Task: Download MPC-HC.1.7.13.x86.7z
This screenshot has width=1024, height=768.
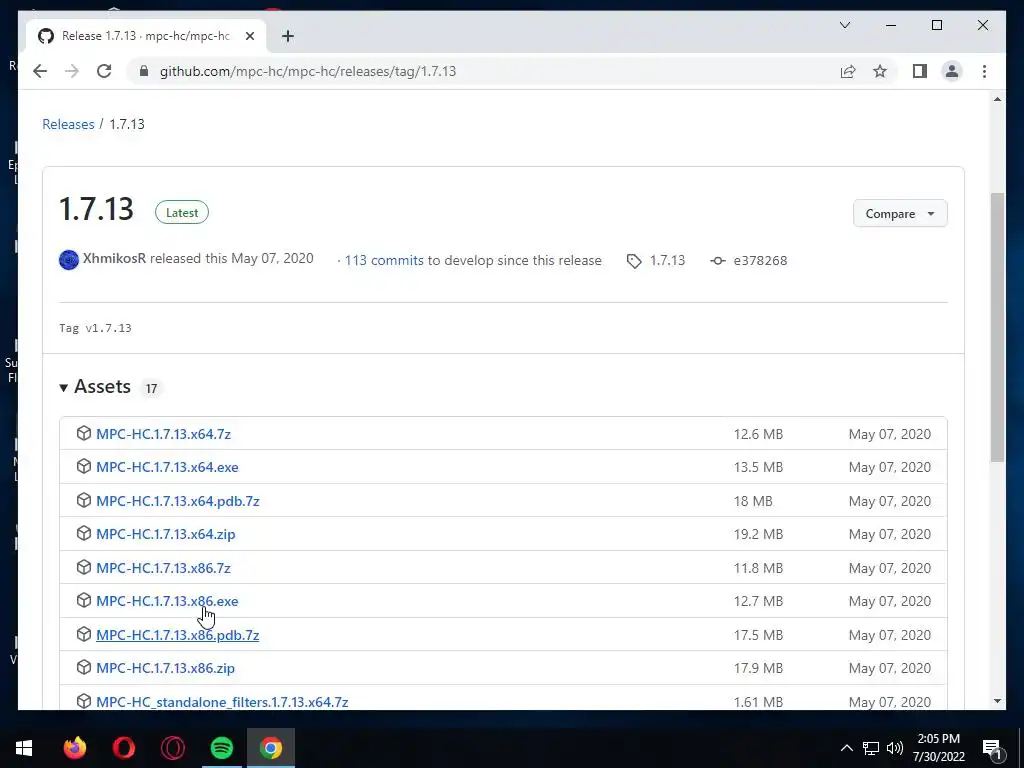Action: click(163, 568)
